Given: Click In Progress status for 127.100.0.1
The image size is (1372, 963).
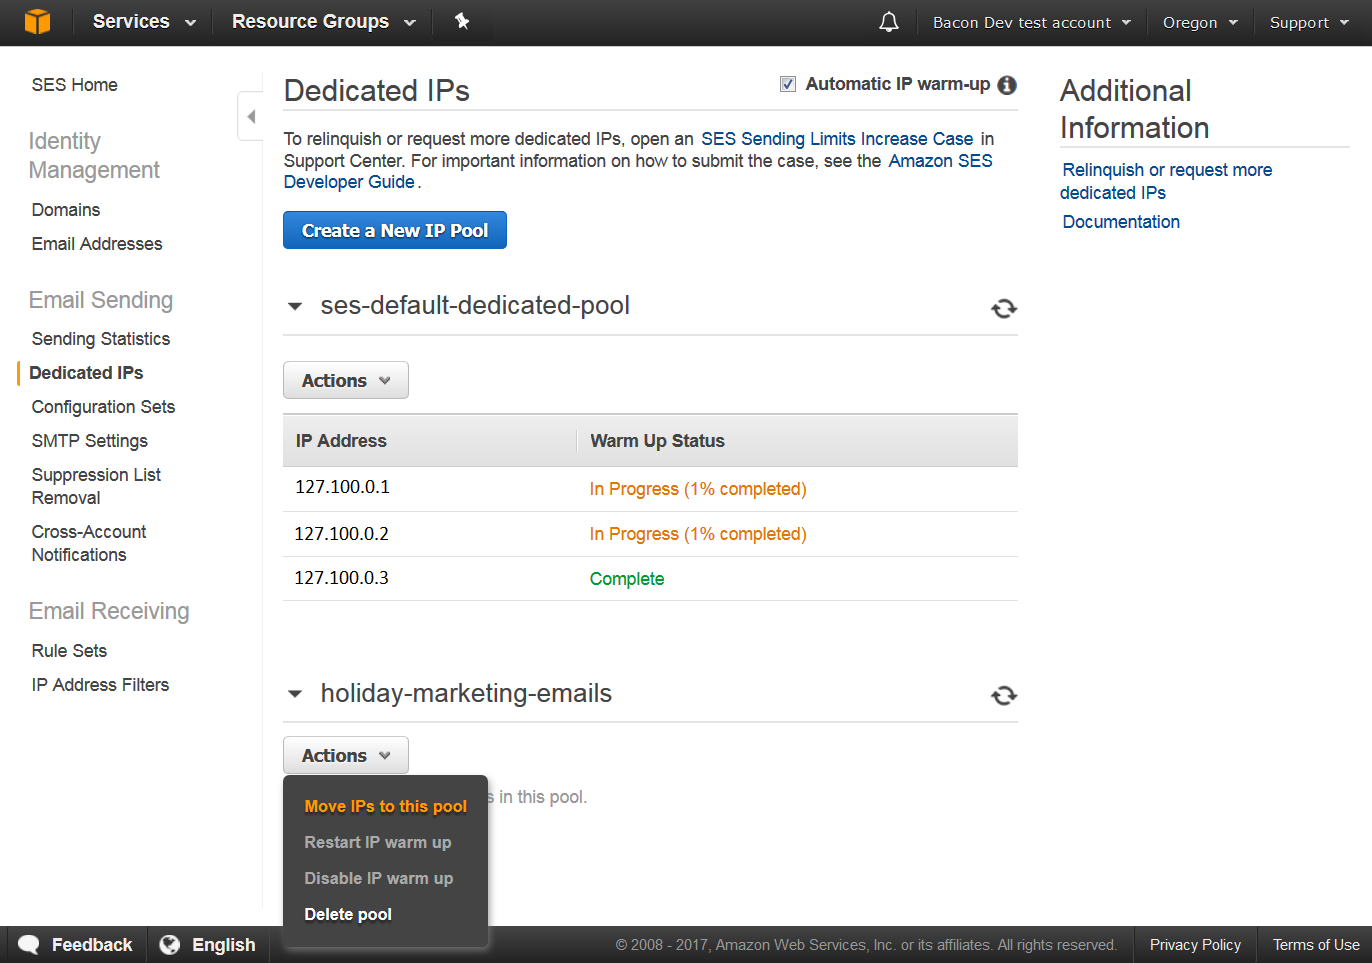Looking at the screenshot, I should tap(698, 489).
